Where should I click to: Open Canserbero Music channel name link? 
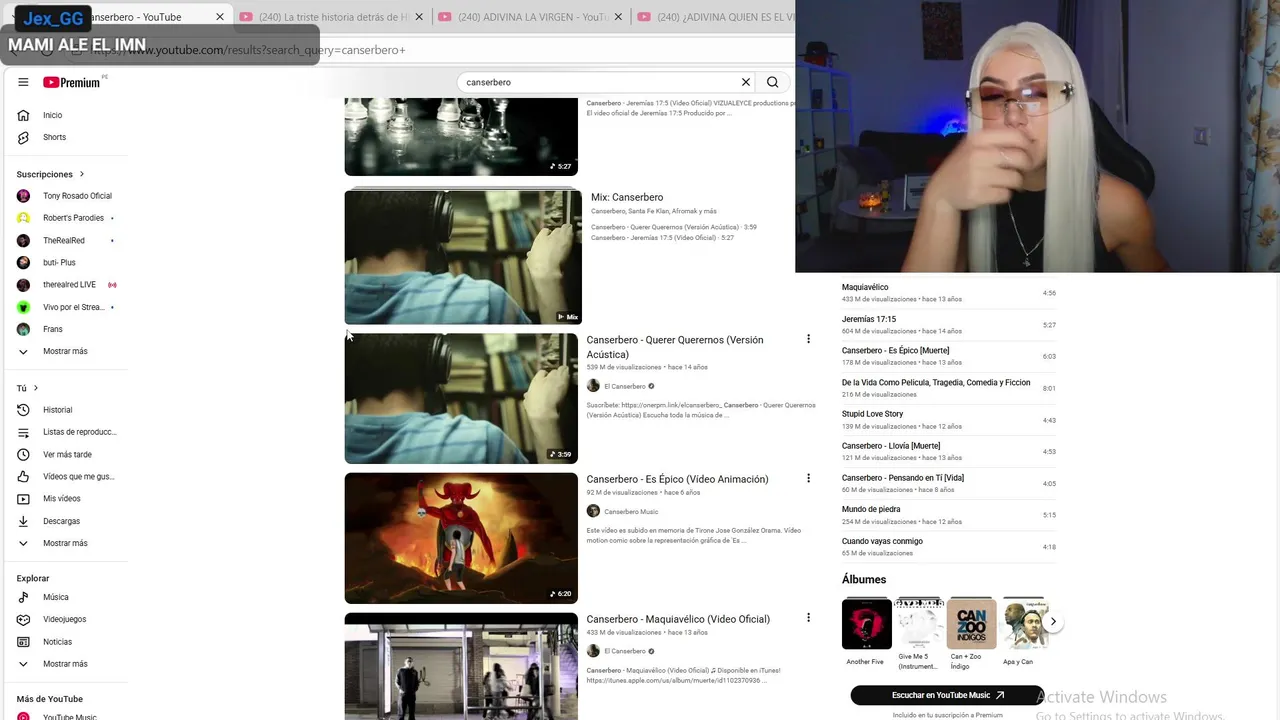click(631, 511)
